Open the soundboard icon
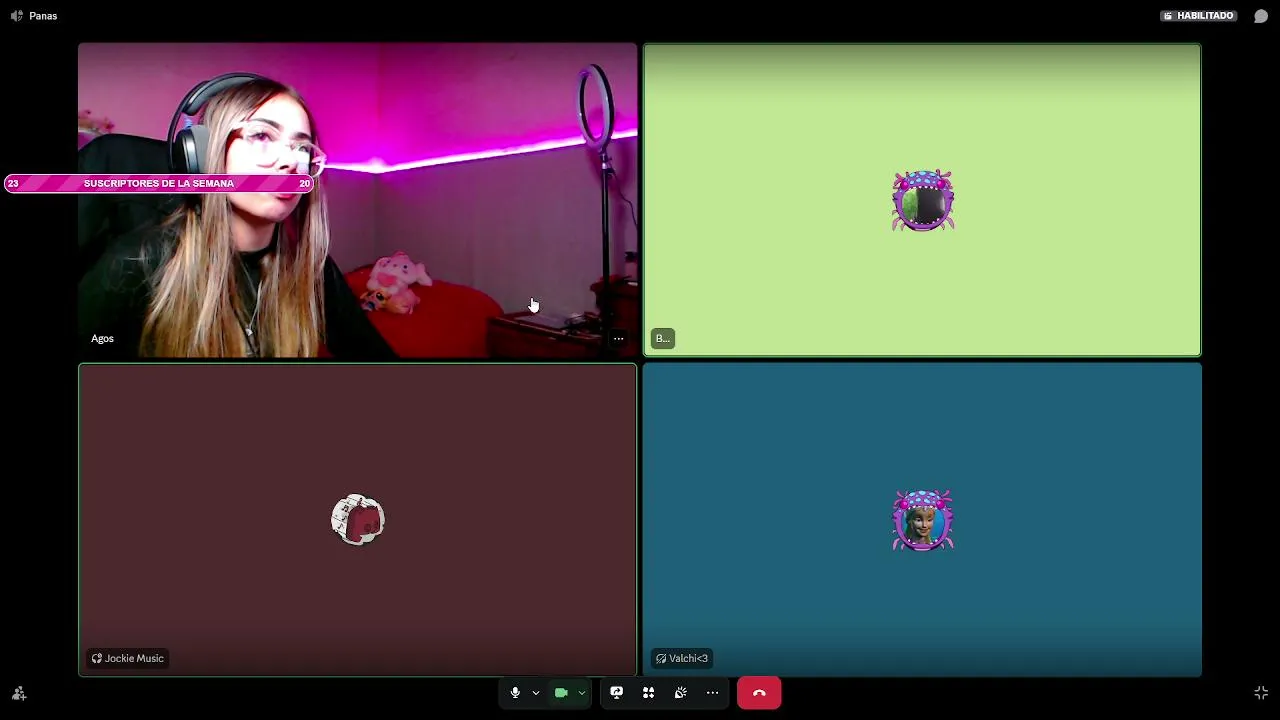Viewport: 1280px width, 720px height. pos(680,693)
